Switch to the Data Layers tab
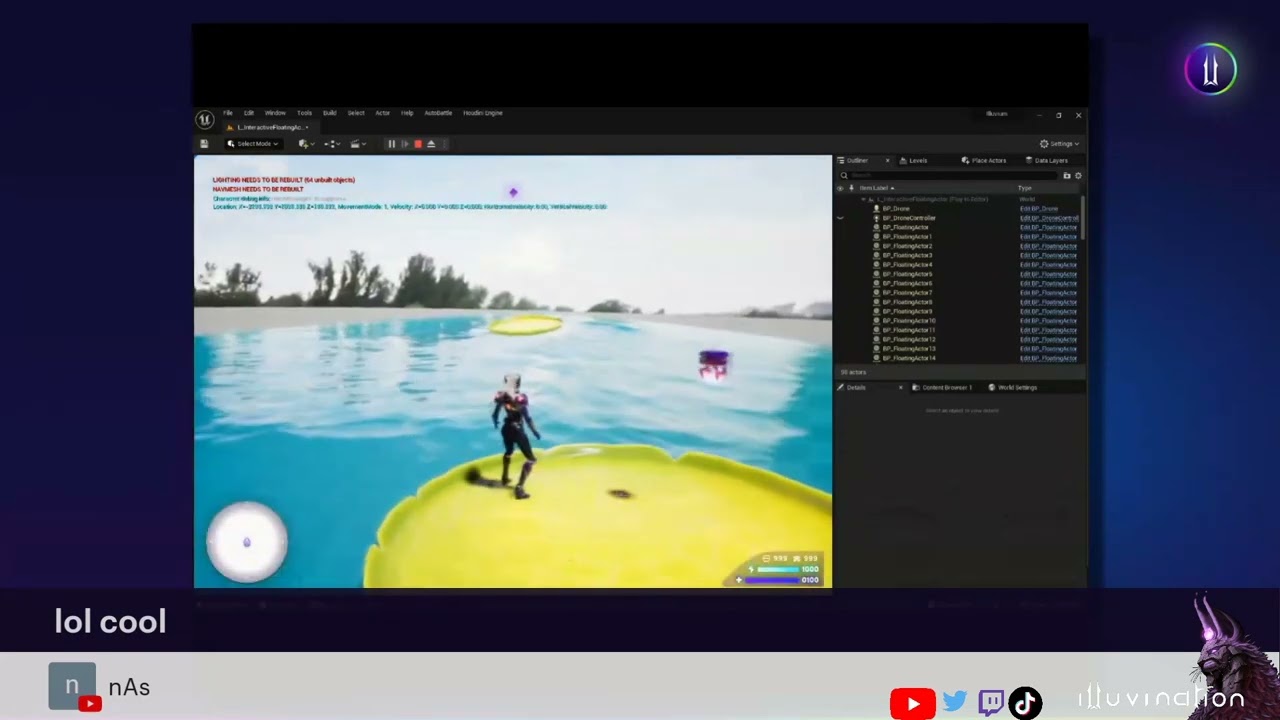This screenshot has width=1280, height=720. 1046,160
